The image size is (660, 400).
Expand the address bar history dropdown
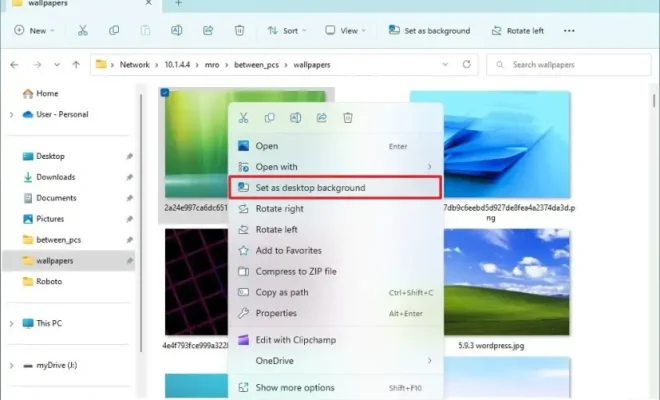[x=445, y=64]
